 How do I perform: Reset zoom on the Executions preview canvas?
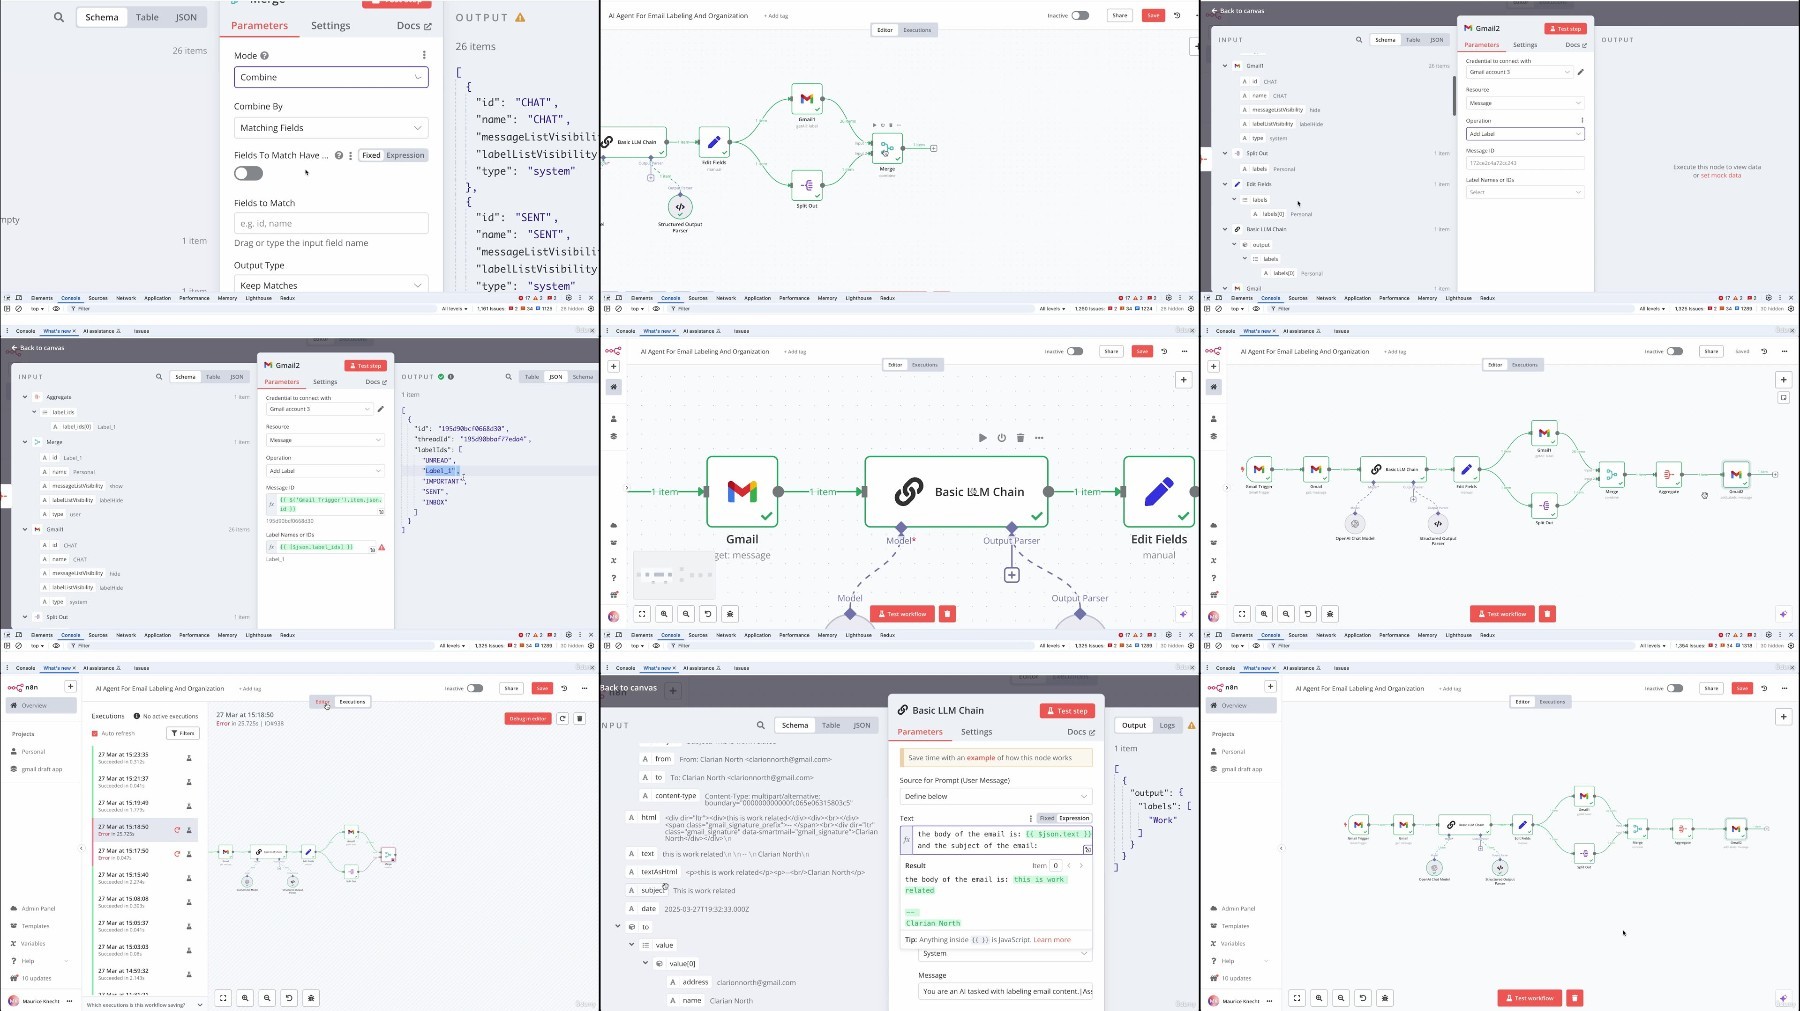pos(289,997)
